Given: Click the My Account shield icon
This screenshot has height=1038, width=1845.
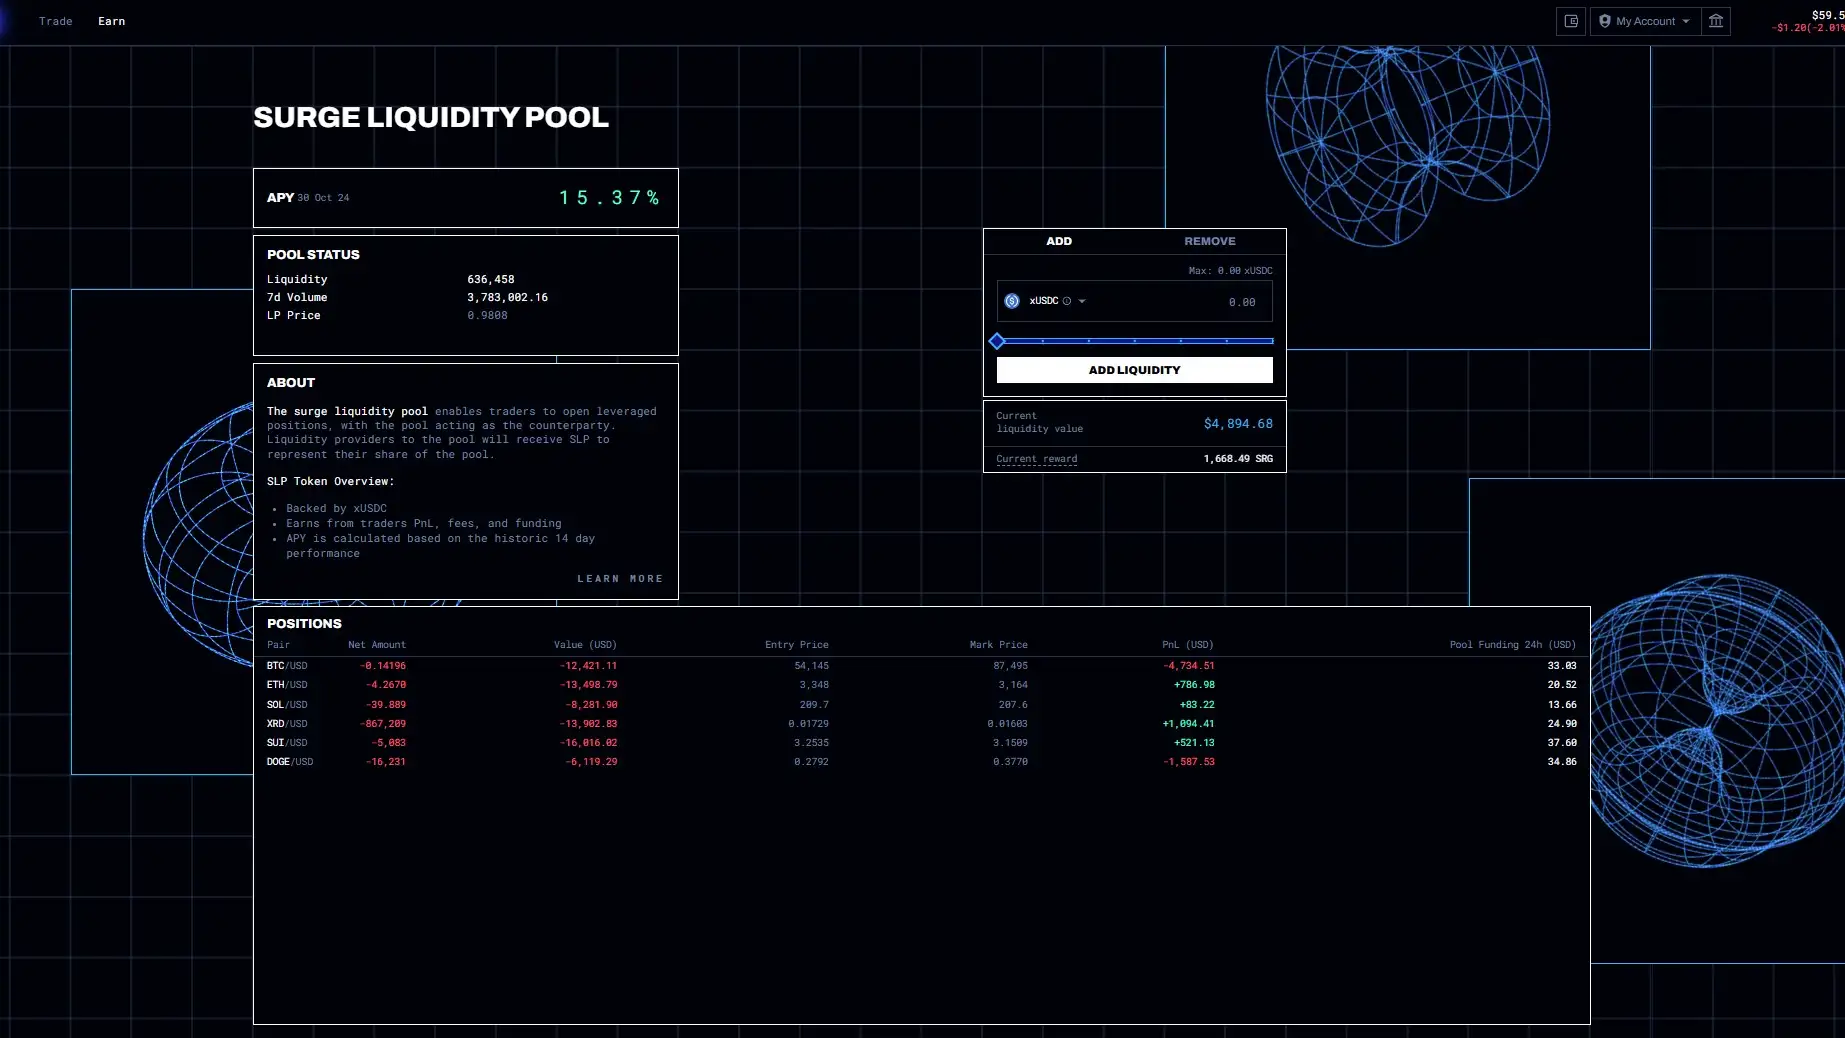Looking at the screenshot, I should pos(1605,21).
